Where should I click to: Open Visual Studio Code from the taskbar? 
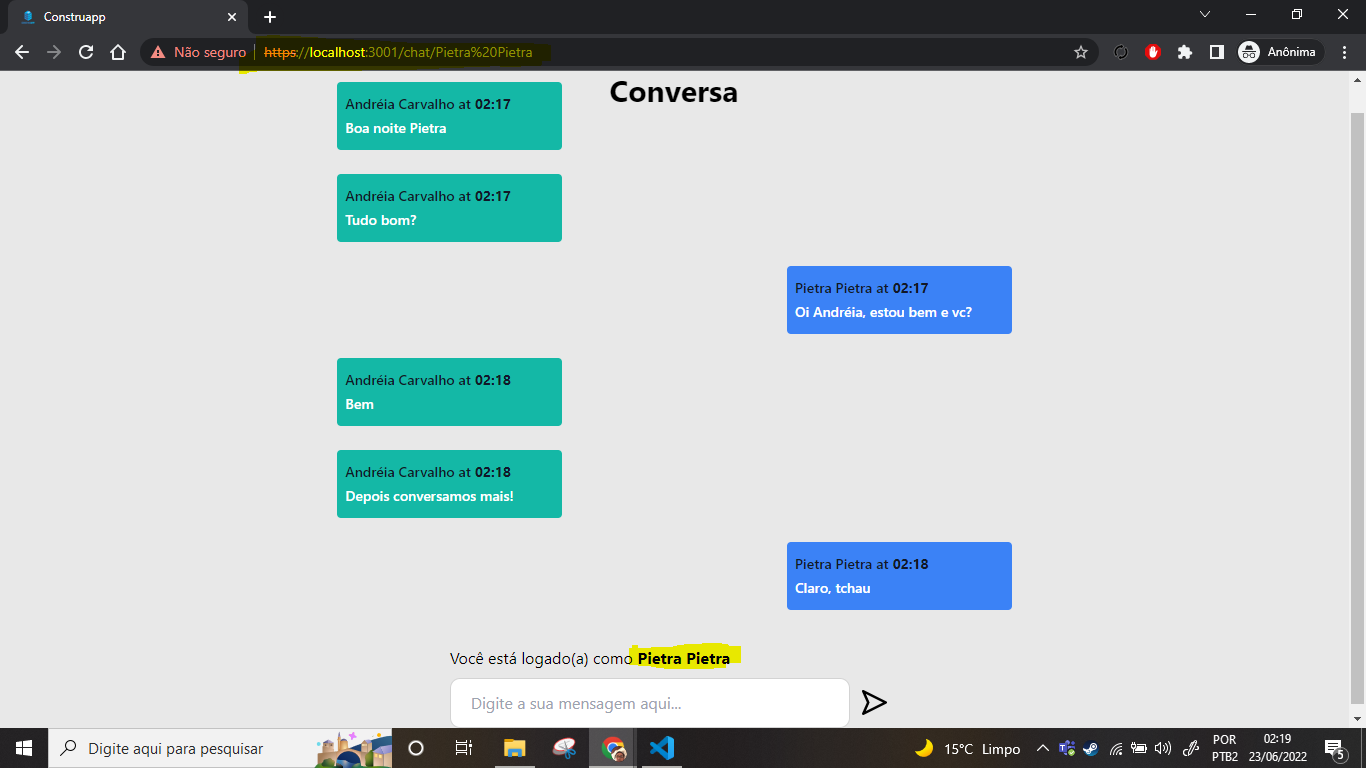[661, 748]
